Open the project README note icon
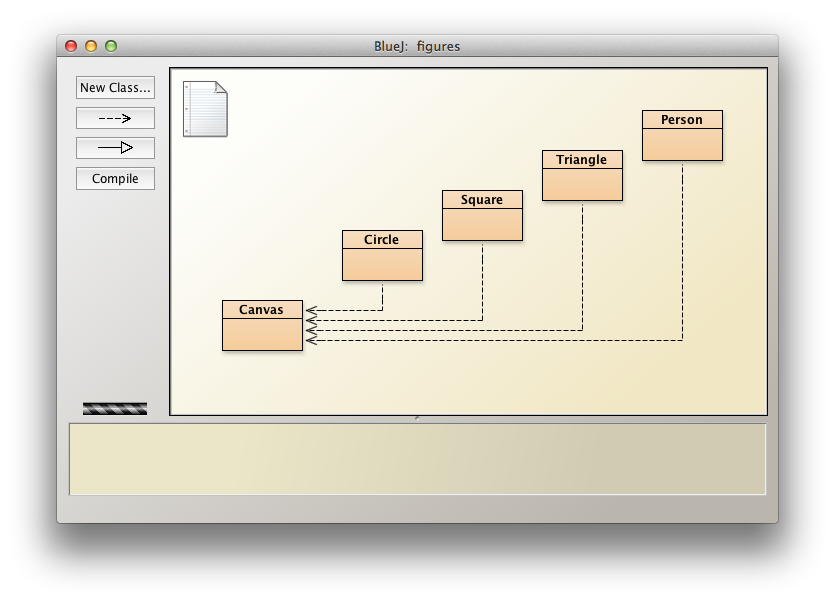The width and height of the screenshot is (835, 602). 205,108
